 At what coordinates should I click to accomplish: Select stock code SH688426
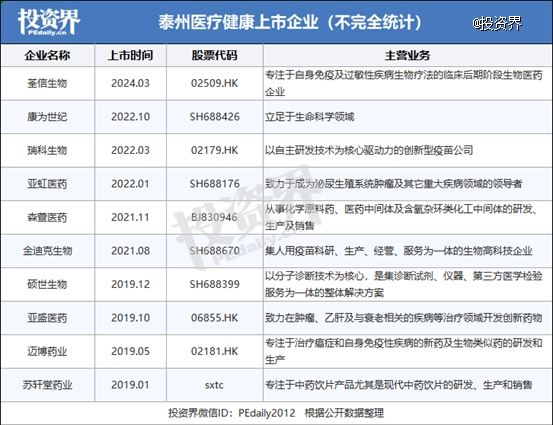tap(214, 117)
